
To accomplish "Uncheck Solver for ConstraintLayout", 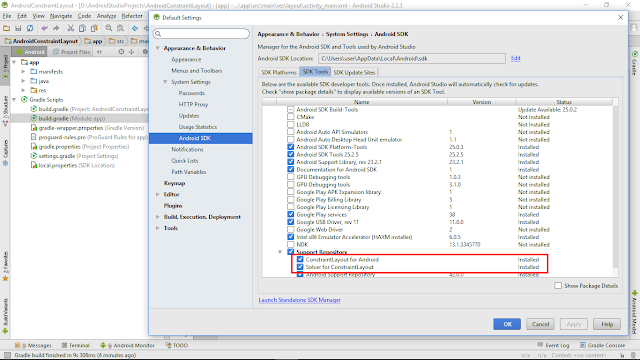I will pyautogui.click(x=300, y=267).
